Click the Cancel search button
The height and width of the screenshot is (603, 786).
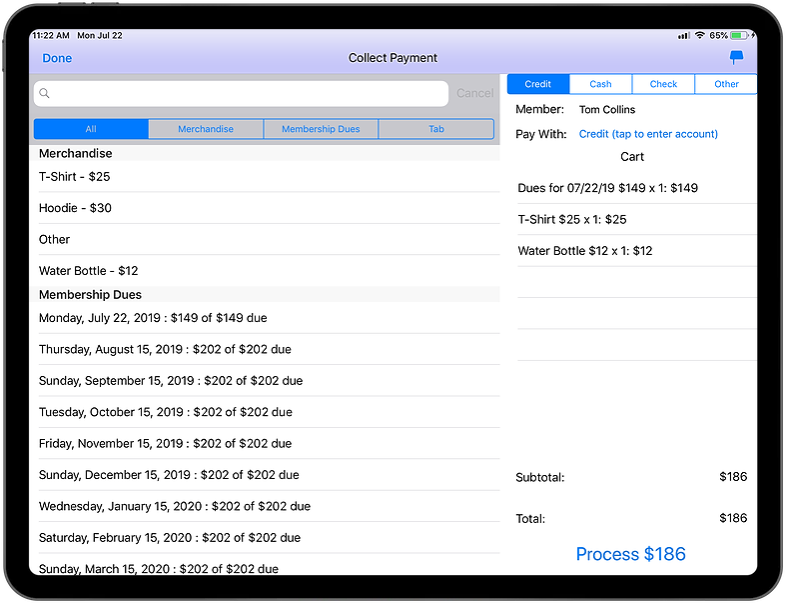pyautogui.click(x=475, y=94)
